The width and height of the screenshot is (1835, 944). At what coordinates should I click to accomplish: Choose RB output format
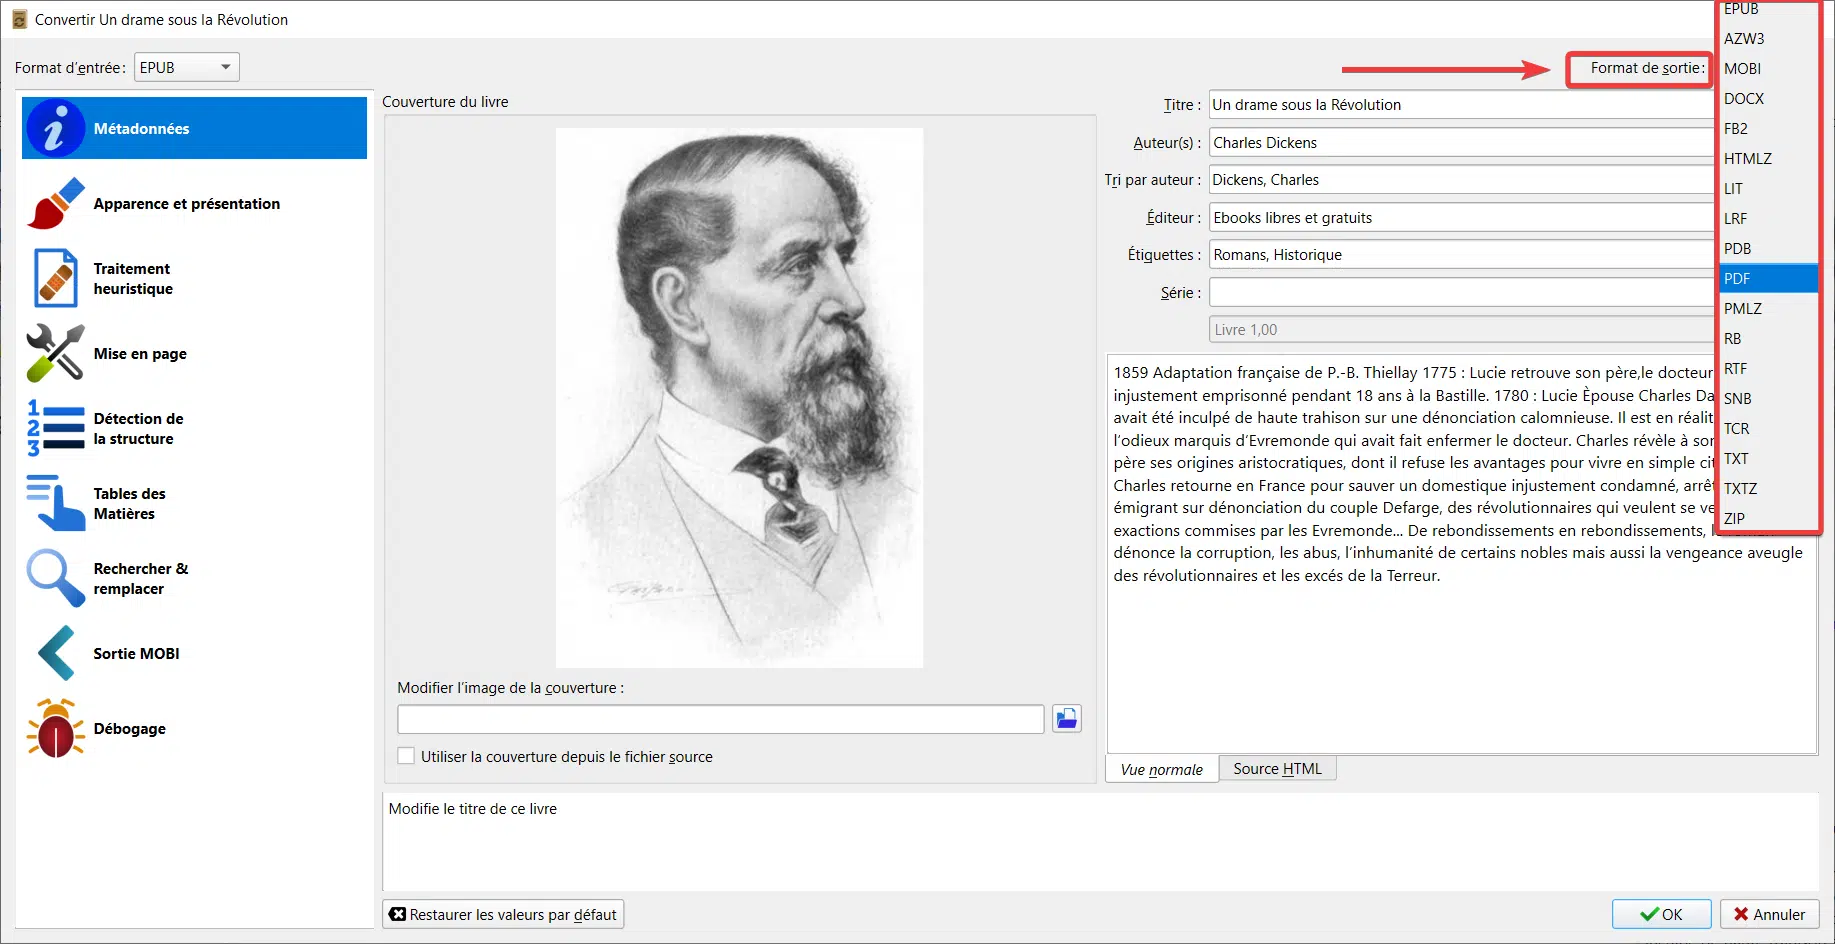coord(1768,339)
